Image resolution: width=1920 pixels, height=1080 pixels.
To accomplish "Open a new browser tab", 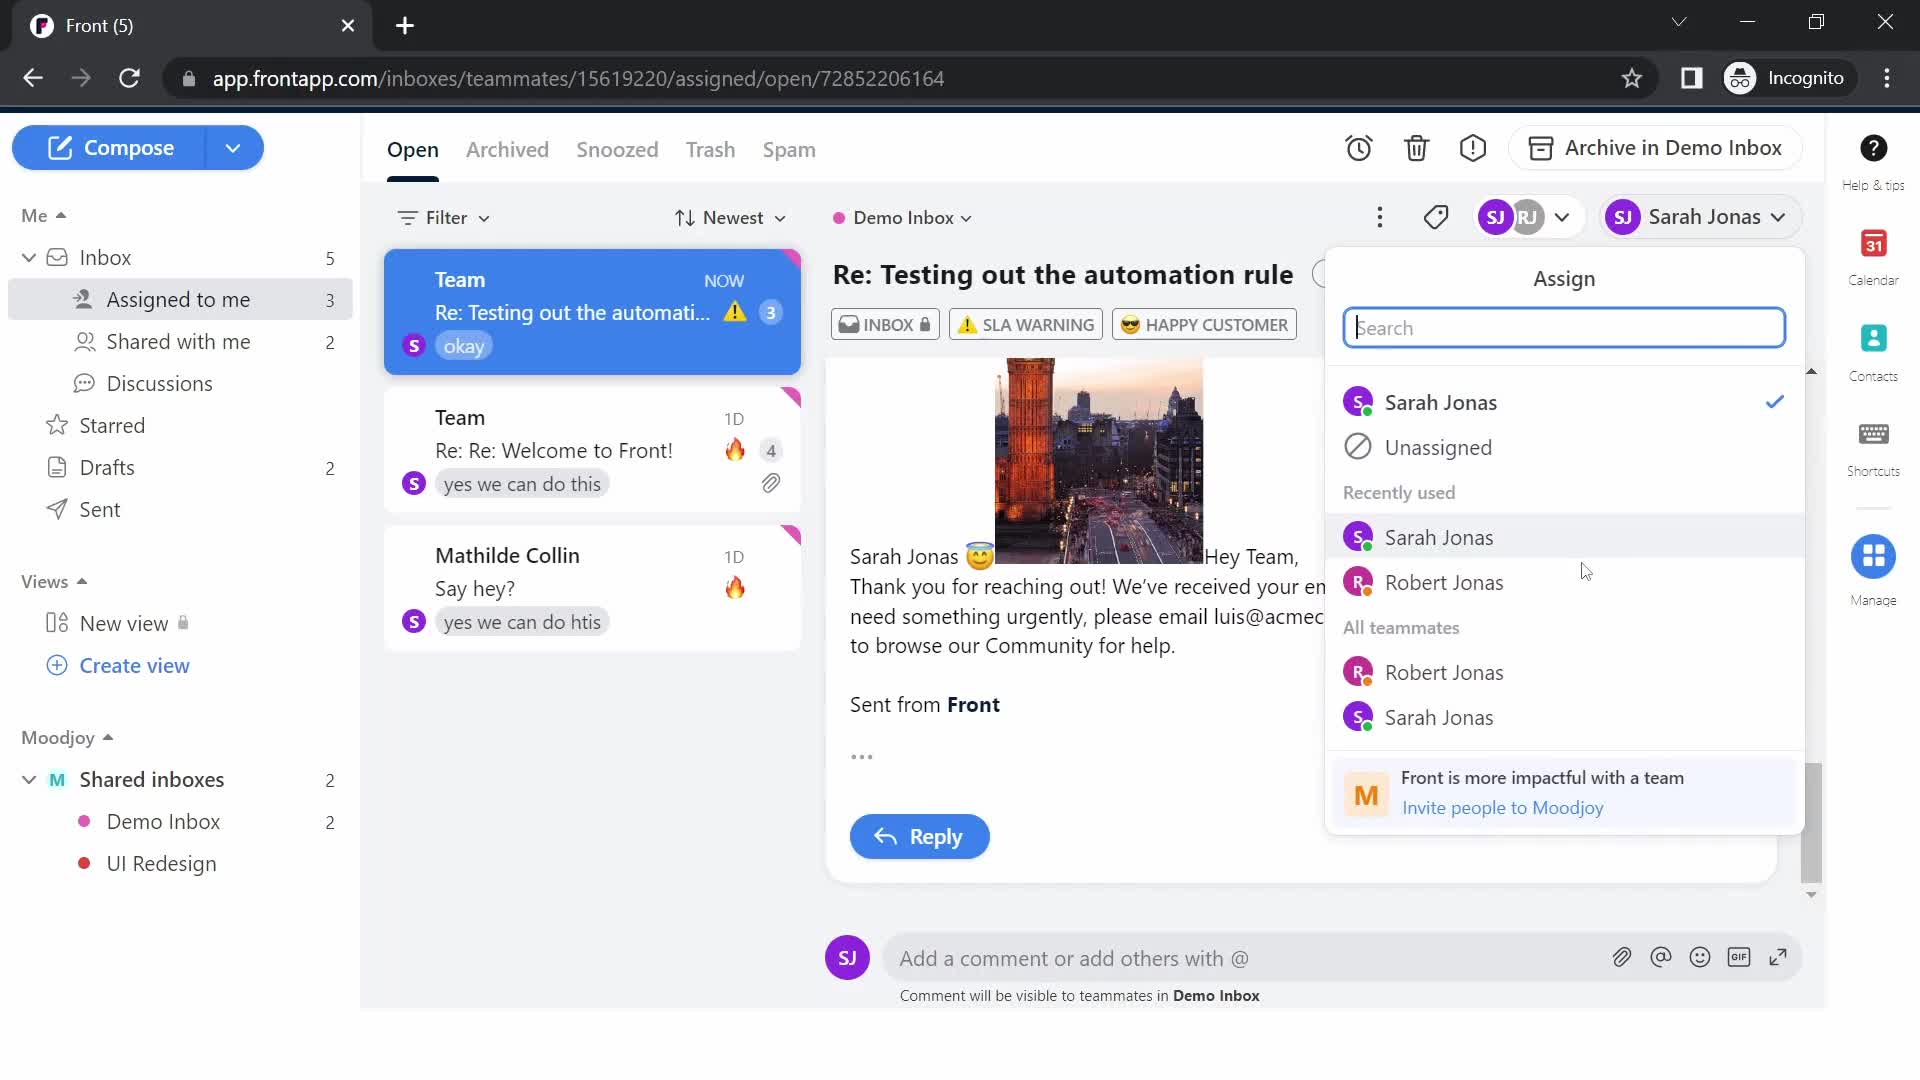I will tap(405, 25).
